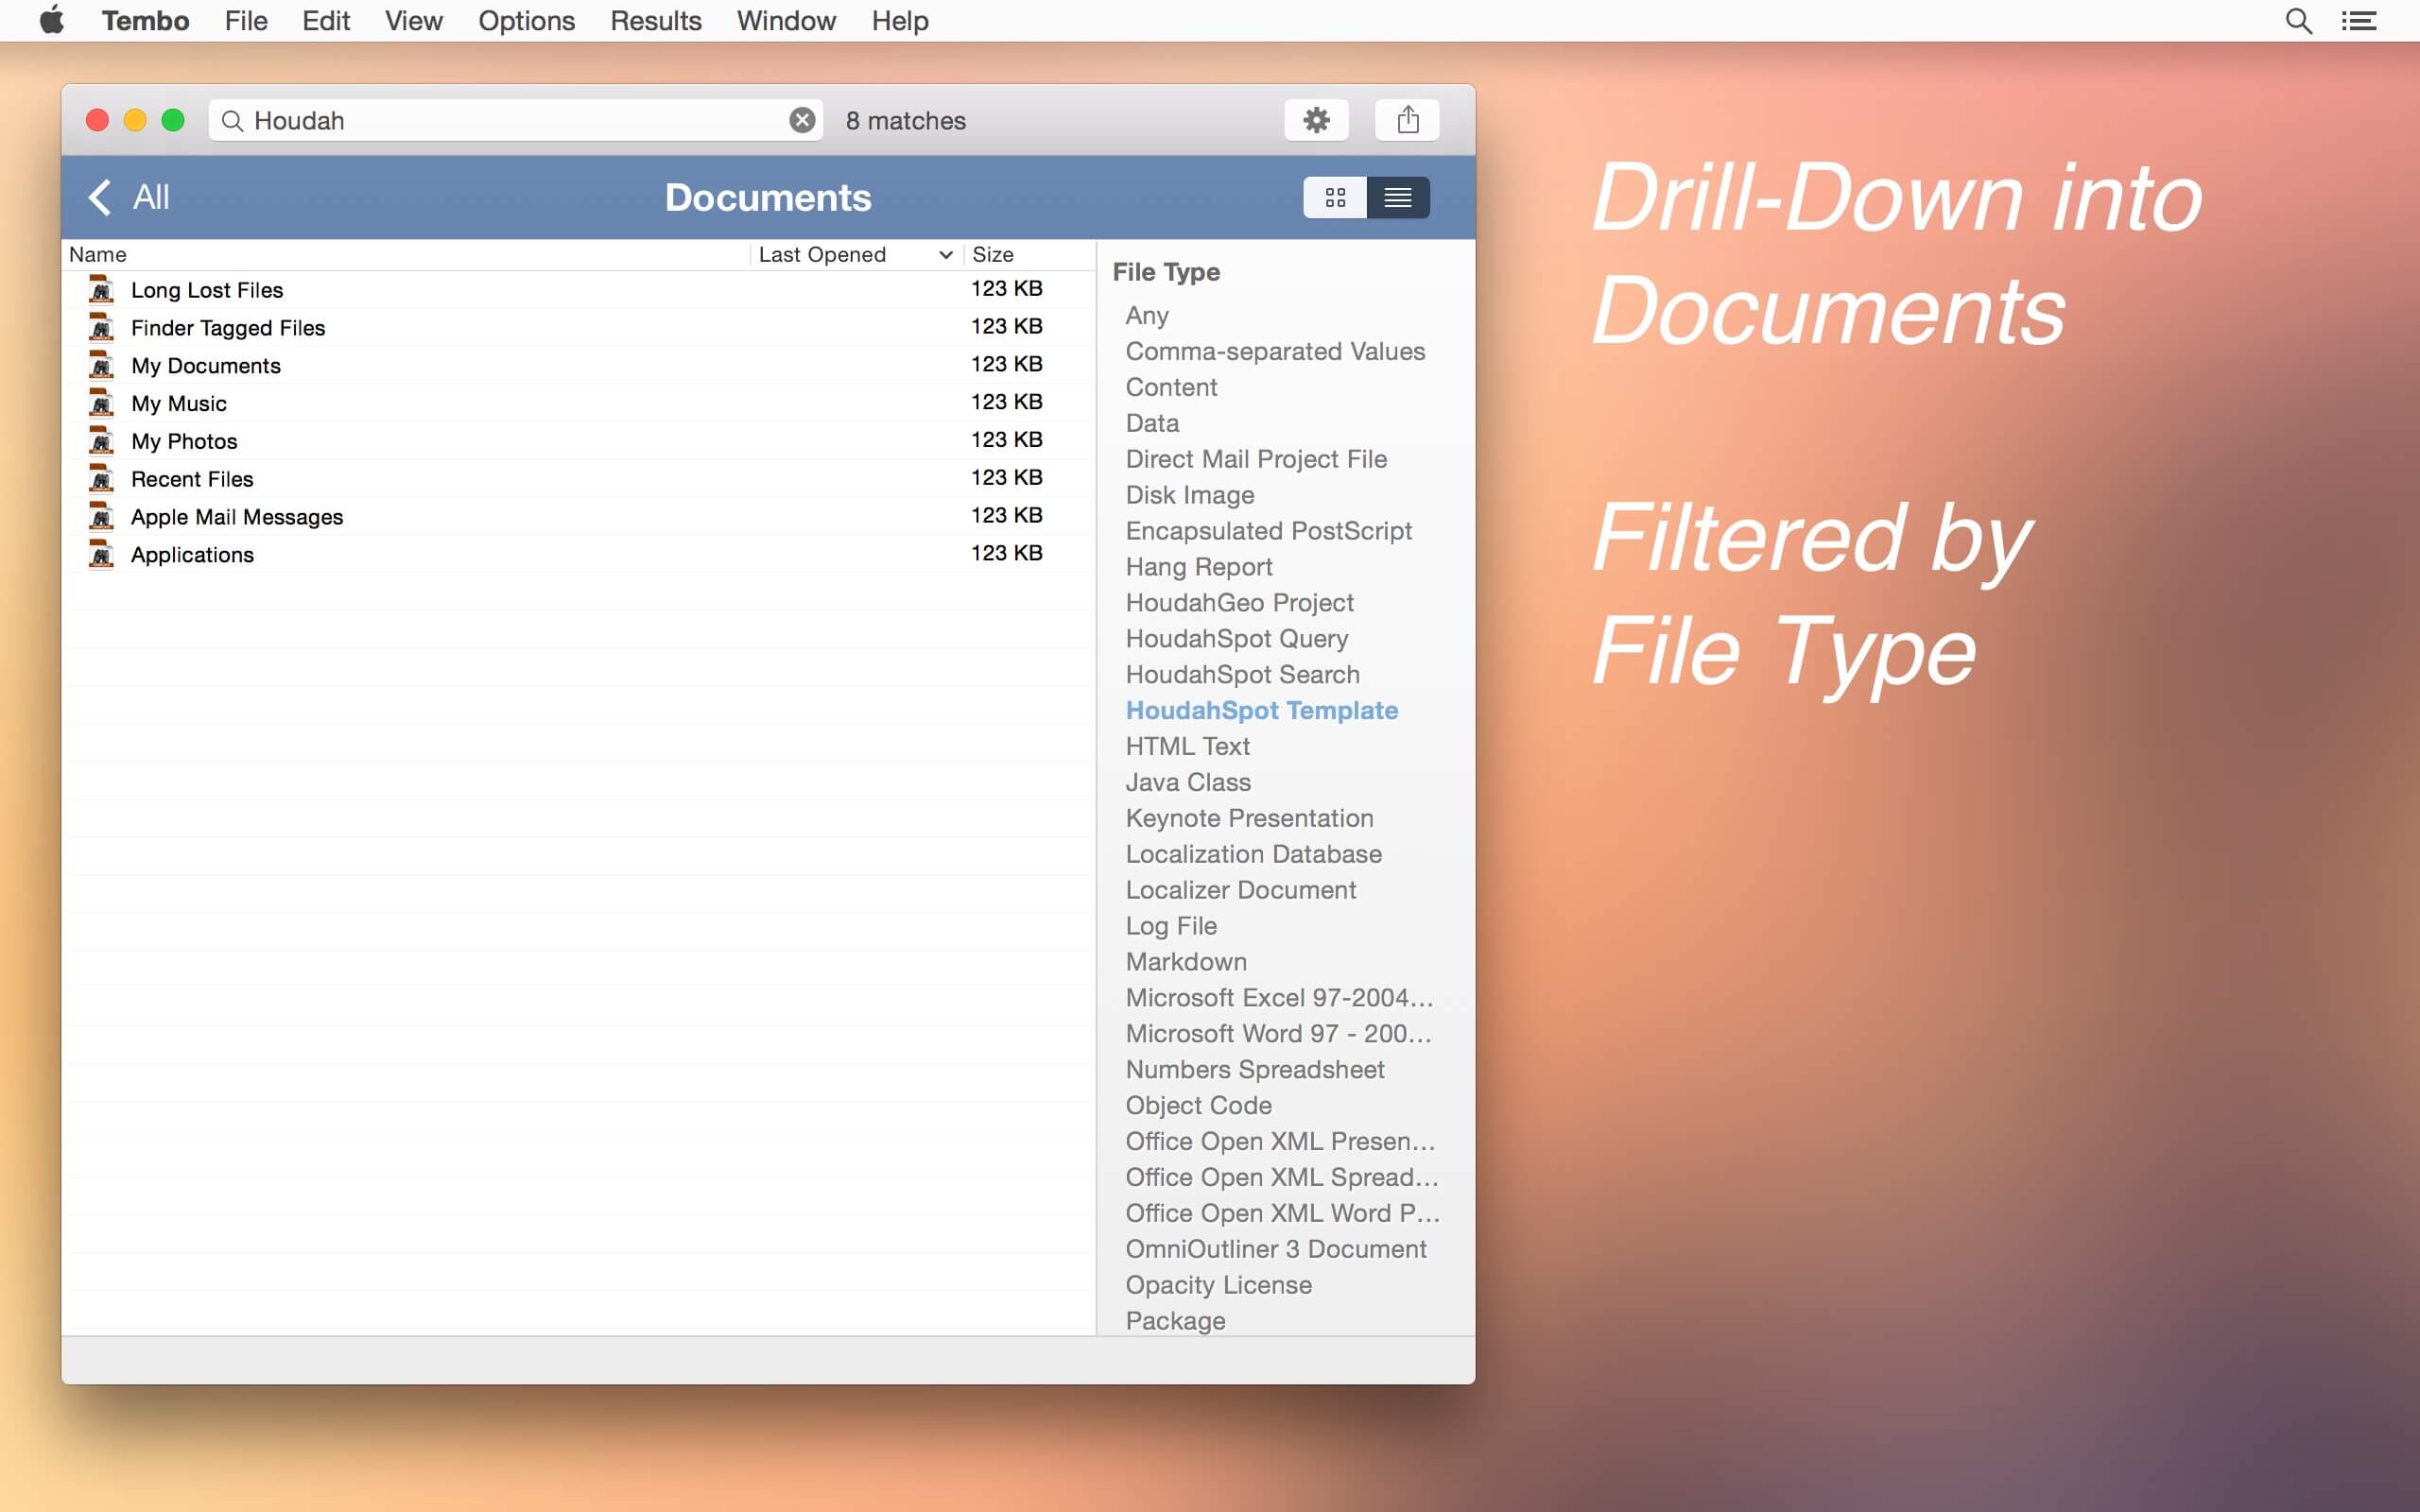Switch to list view icon
The image size is (2420, 1512).
pyautogui.click(x=1399, y=194)
